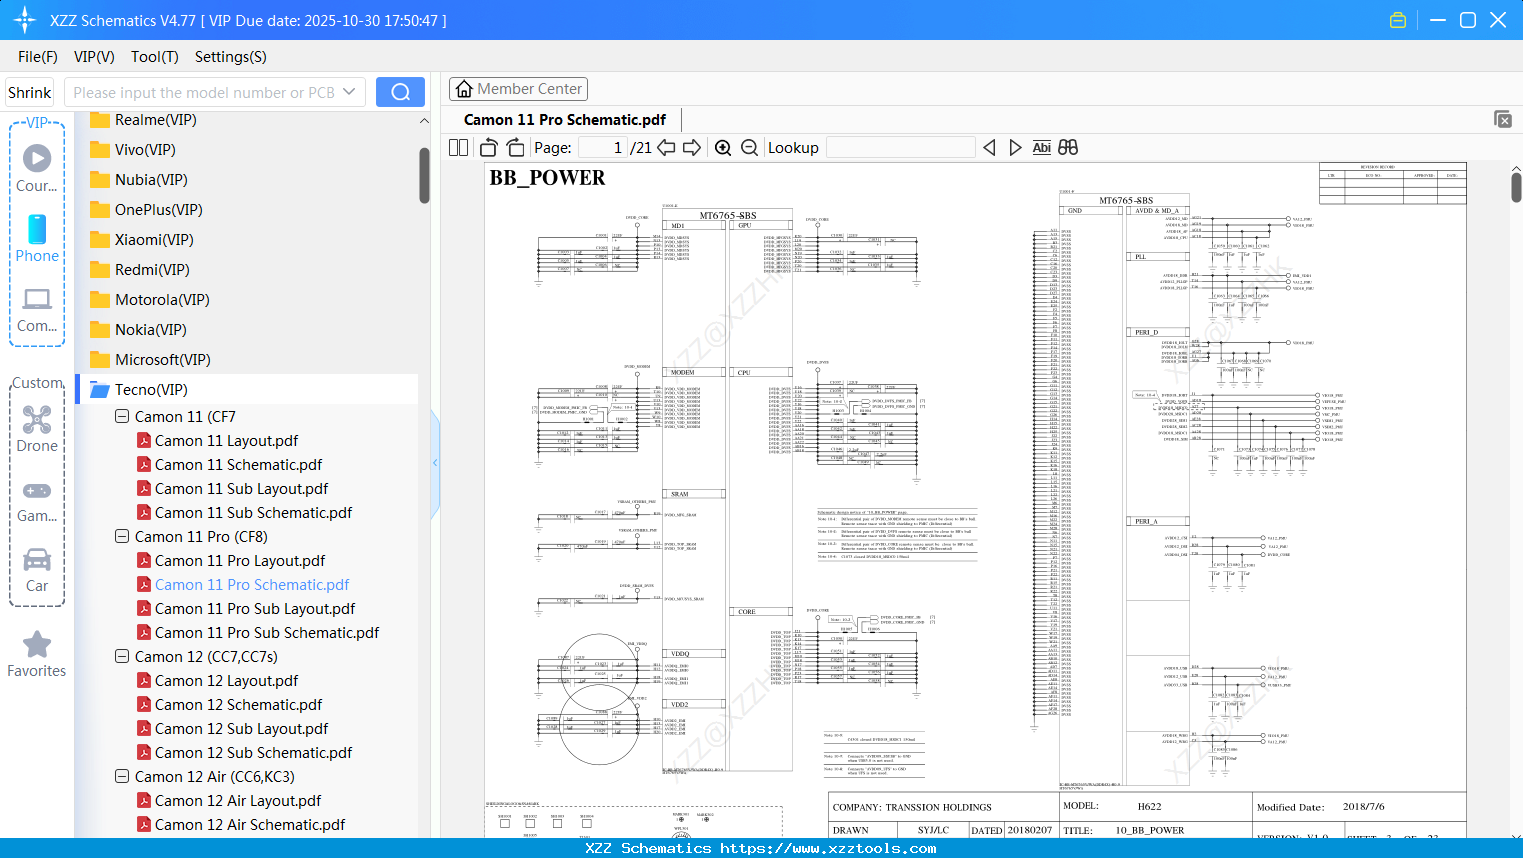The height and width of the screenshot is (858, 1523).
Task: Collapse the Camon 12 (CC7,CC7s) group
Action: pyautogui.click(x=121, y=656)
